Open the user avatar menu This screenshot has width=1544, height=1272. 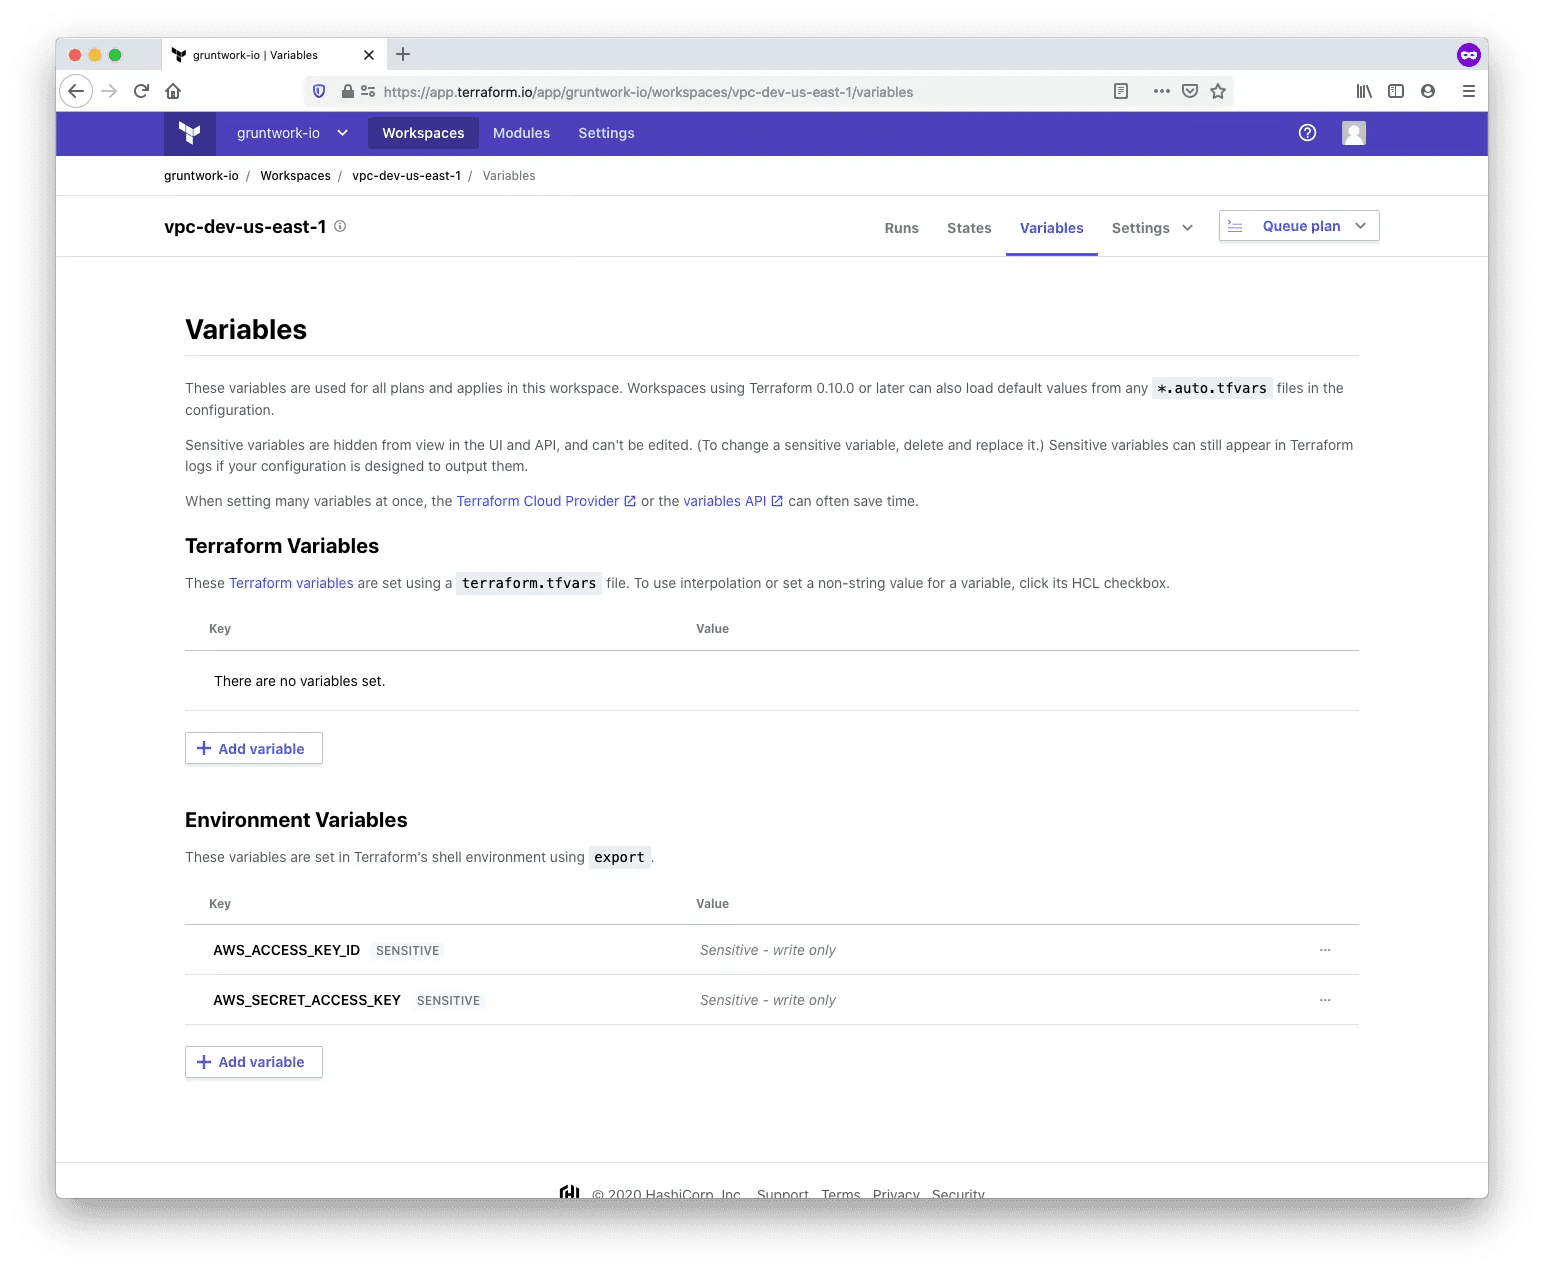click(x=1354, y=133)
